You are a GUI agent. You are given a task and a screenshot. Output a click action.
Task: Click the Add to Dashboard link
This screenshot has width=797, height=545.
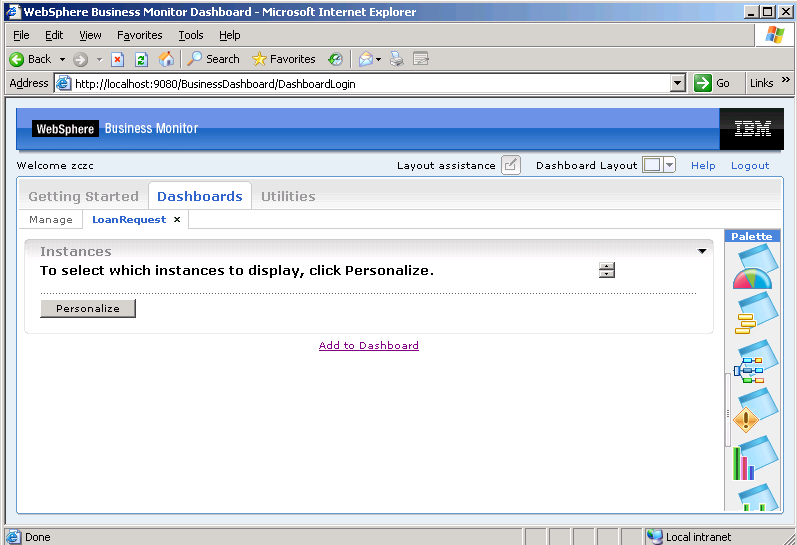[369, 346]
